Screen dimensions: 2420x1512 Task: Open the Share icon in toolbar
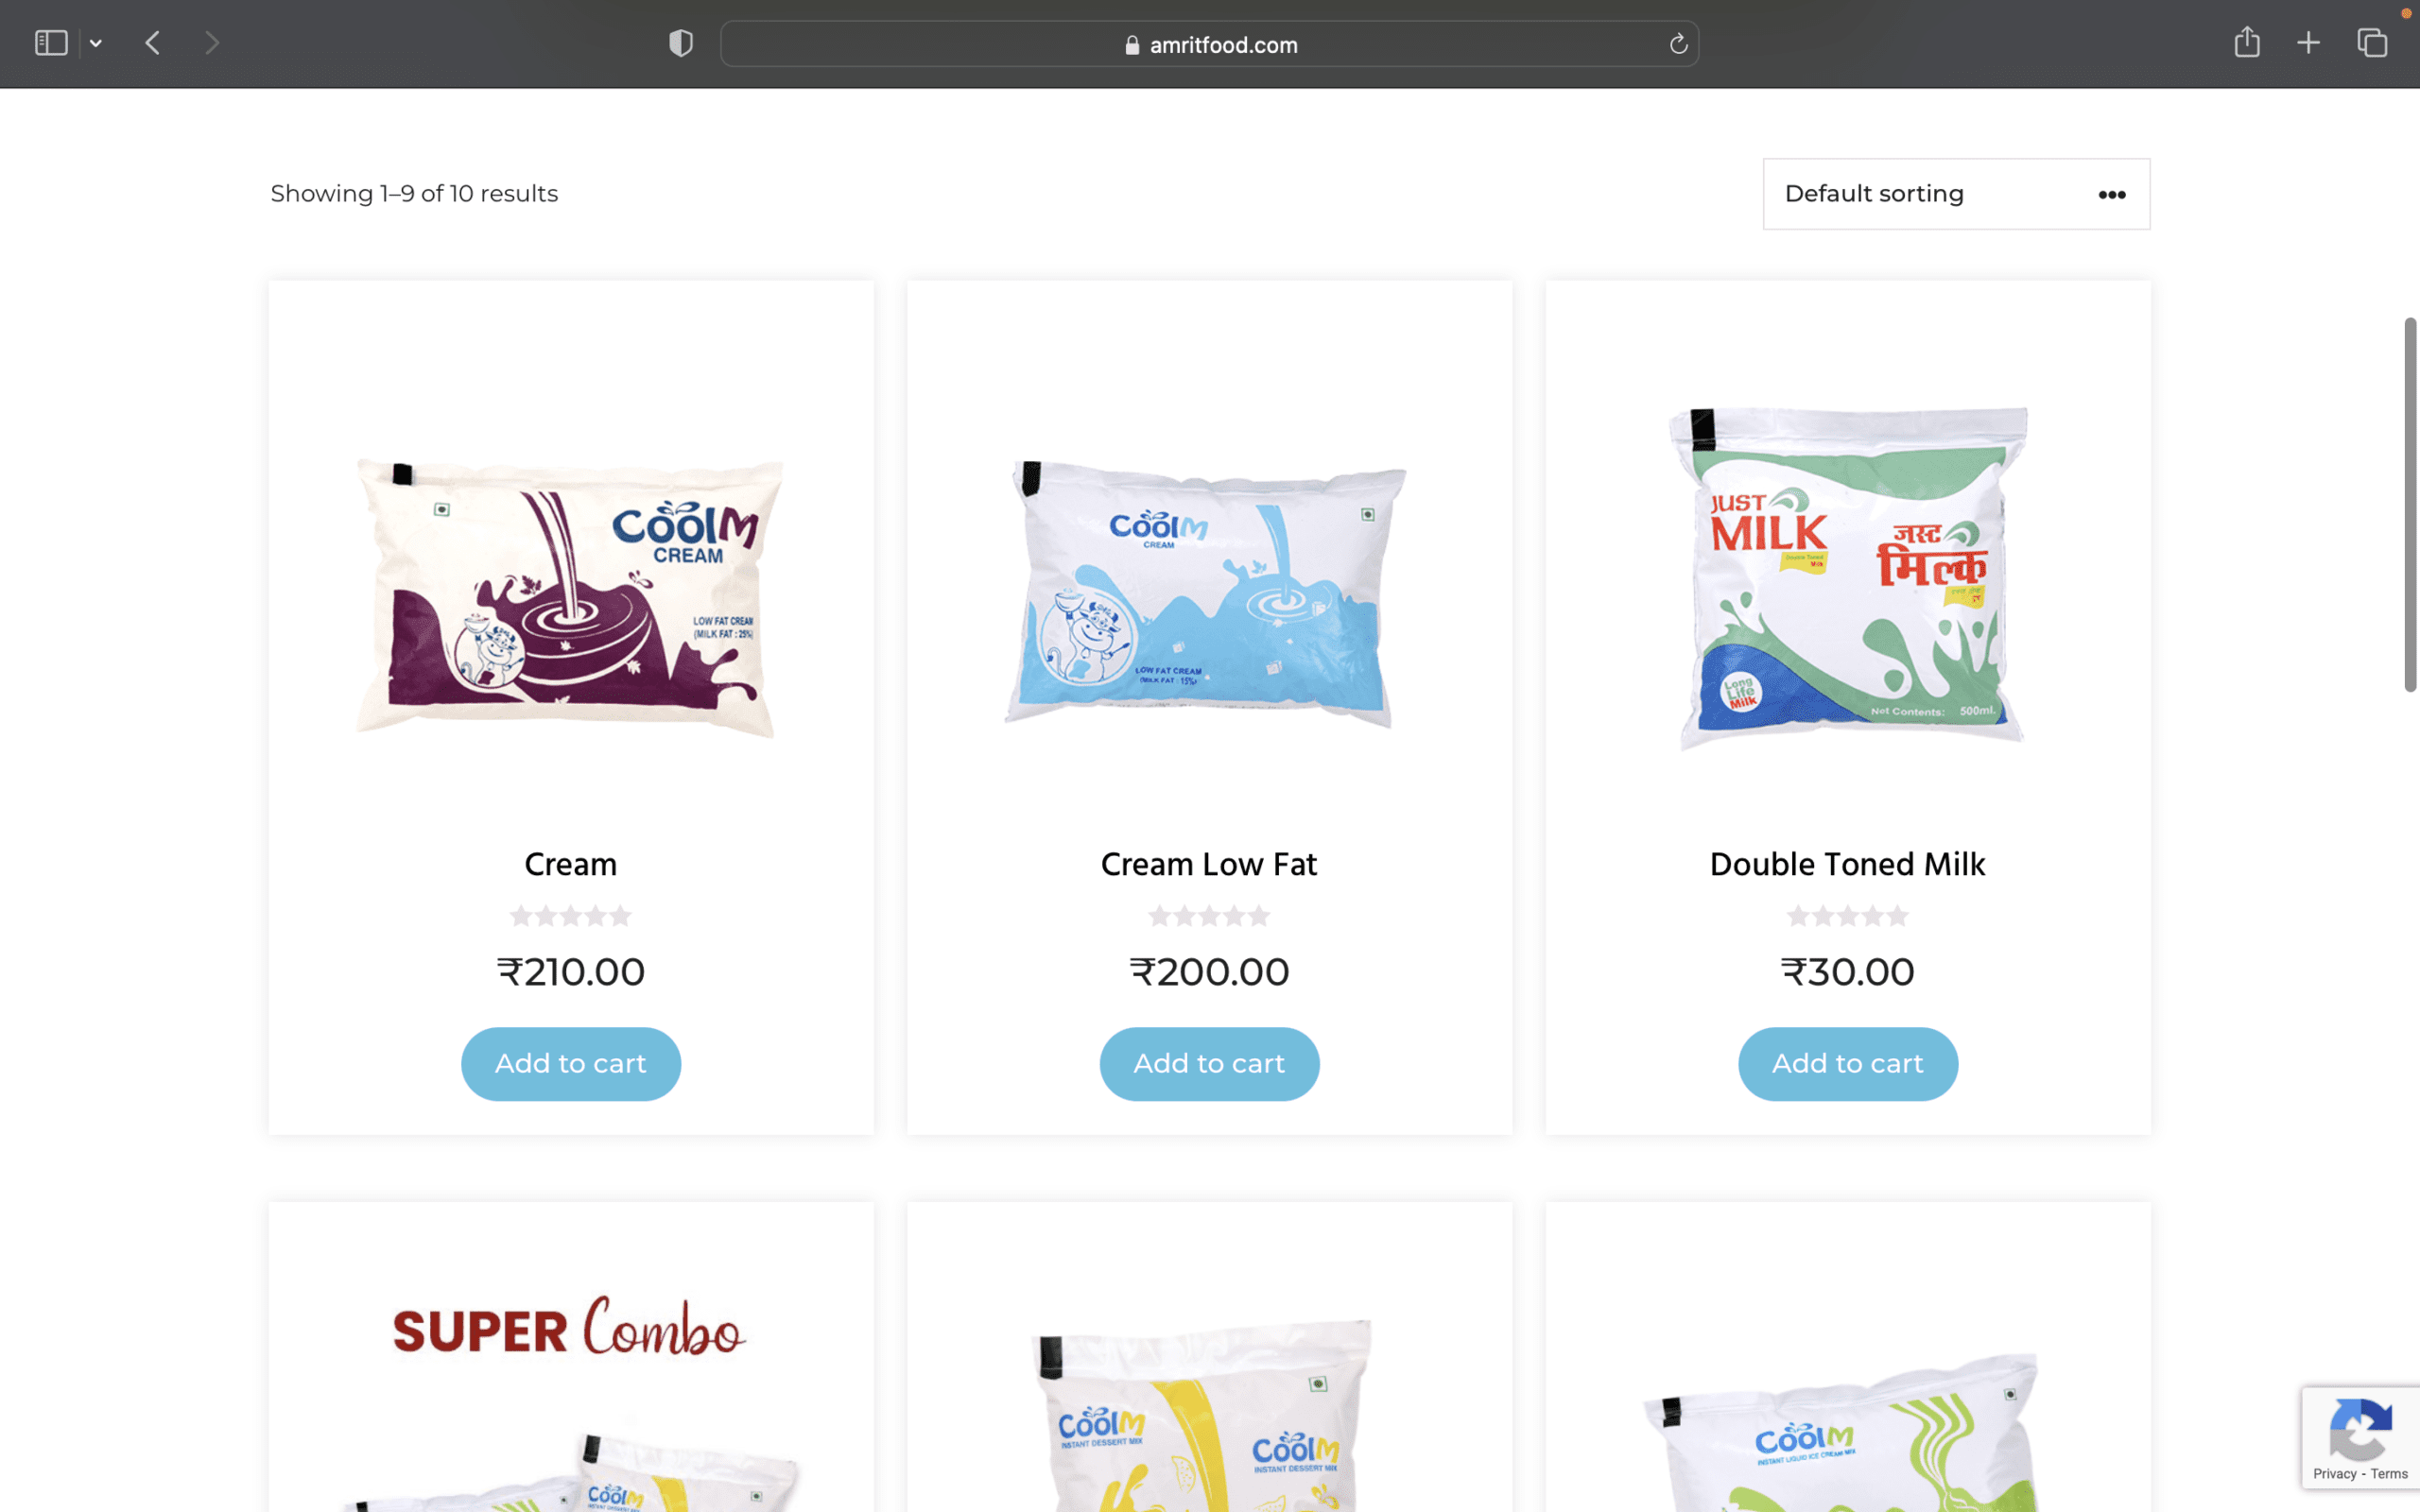click(x=2247, y=42)
